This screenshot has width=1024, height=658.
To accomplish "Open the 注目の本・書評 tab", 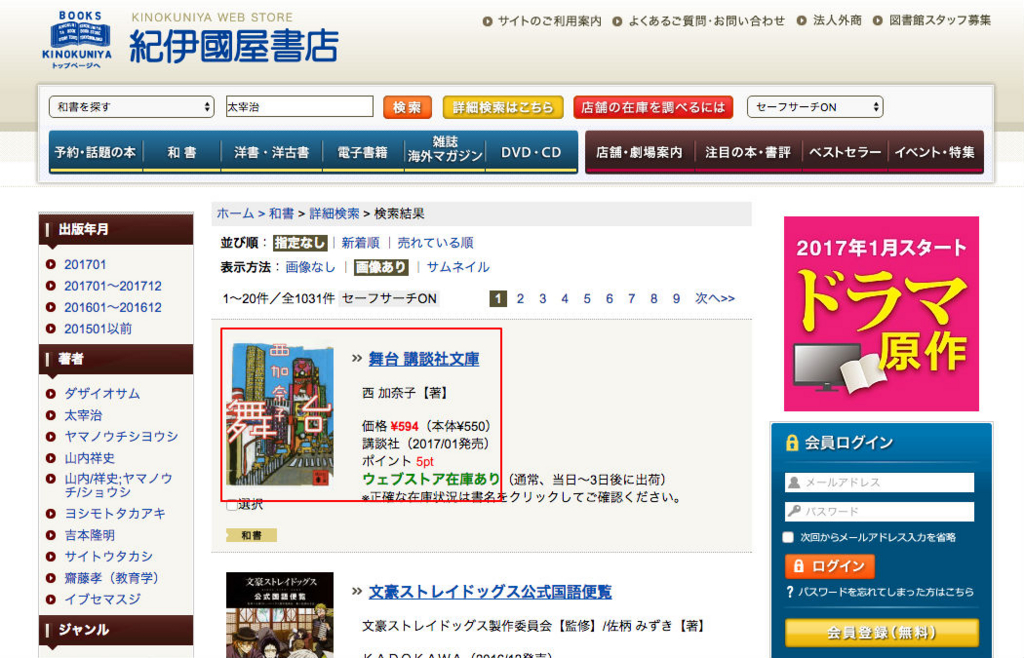I will tap(748, 152).
